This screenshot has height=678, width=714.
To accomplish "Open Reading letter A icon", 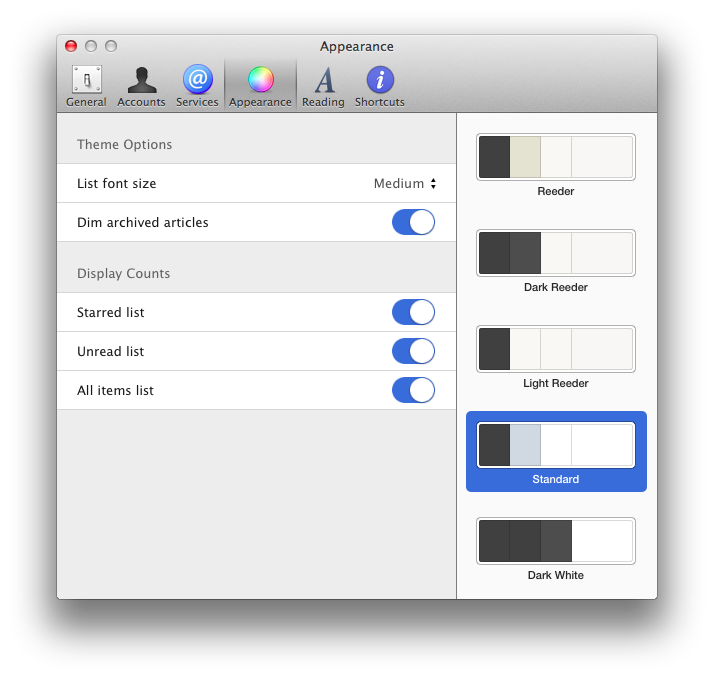I will click(x=324, y=80).
